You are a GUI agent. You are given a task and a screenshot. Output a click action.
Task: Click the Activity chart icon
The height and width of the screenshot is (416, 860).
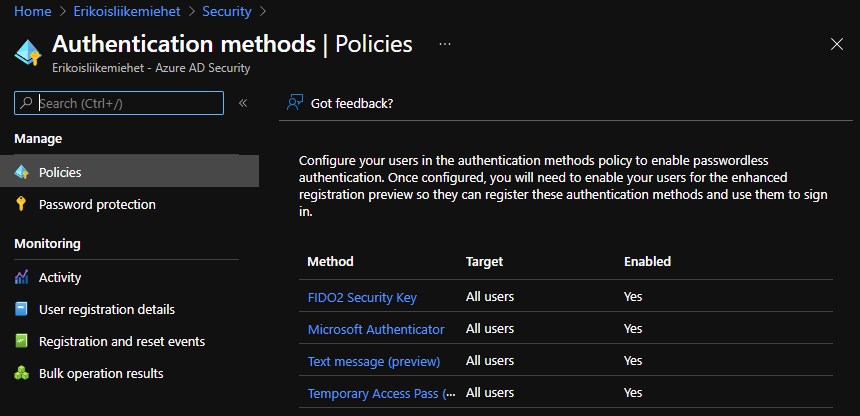[21, 277]
